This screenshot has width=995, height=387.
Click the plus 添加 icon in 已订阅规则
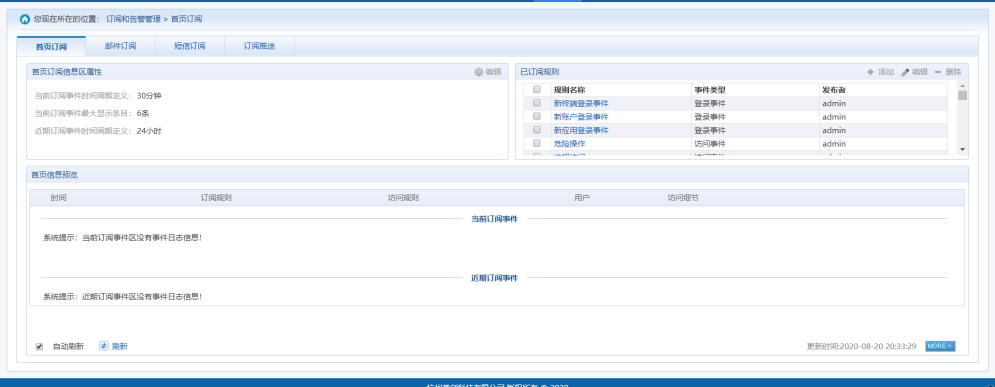pos(871,72)
